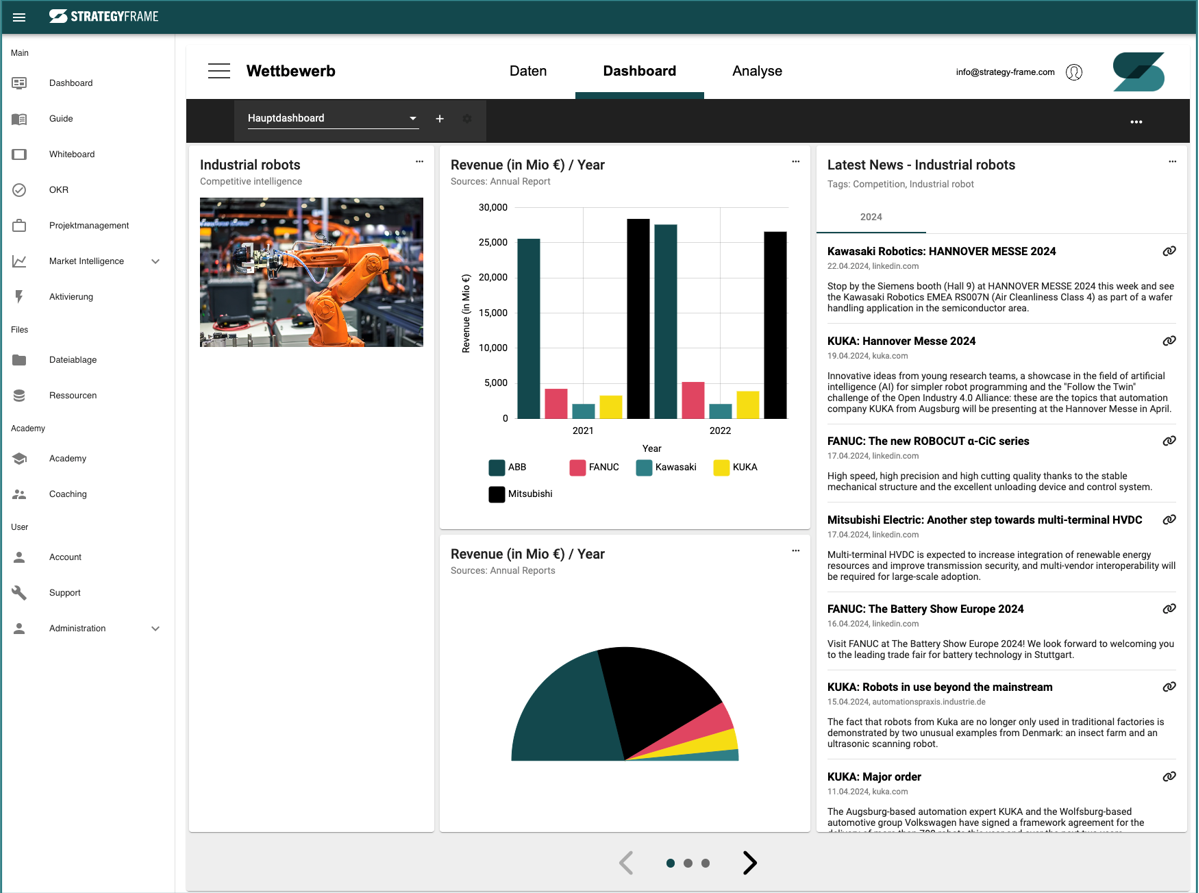
Task: Go to next dashboard page arrow
Action: click(x=750, y=863)
